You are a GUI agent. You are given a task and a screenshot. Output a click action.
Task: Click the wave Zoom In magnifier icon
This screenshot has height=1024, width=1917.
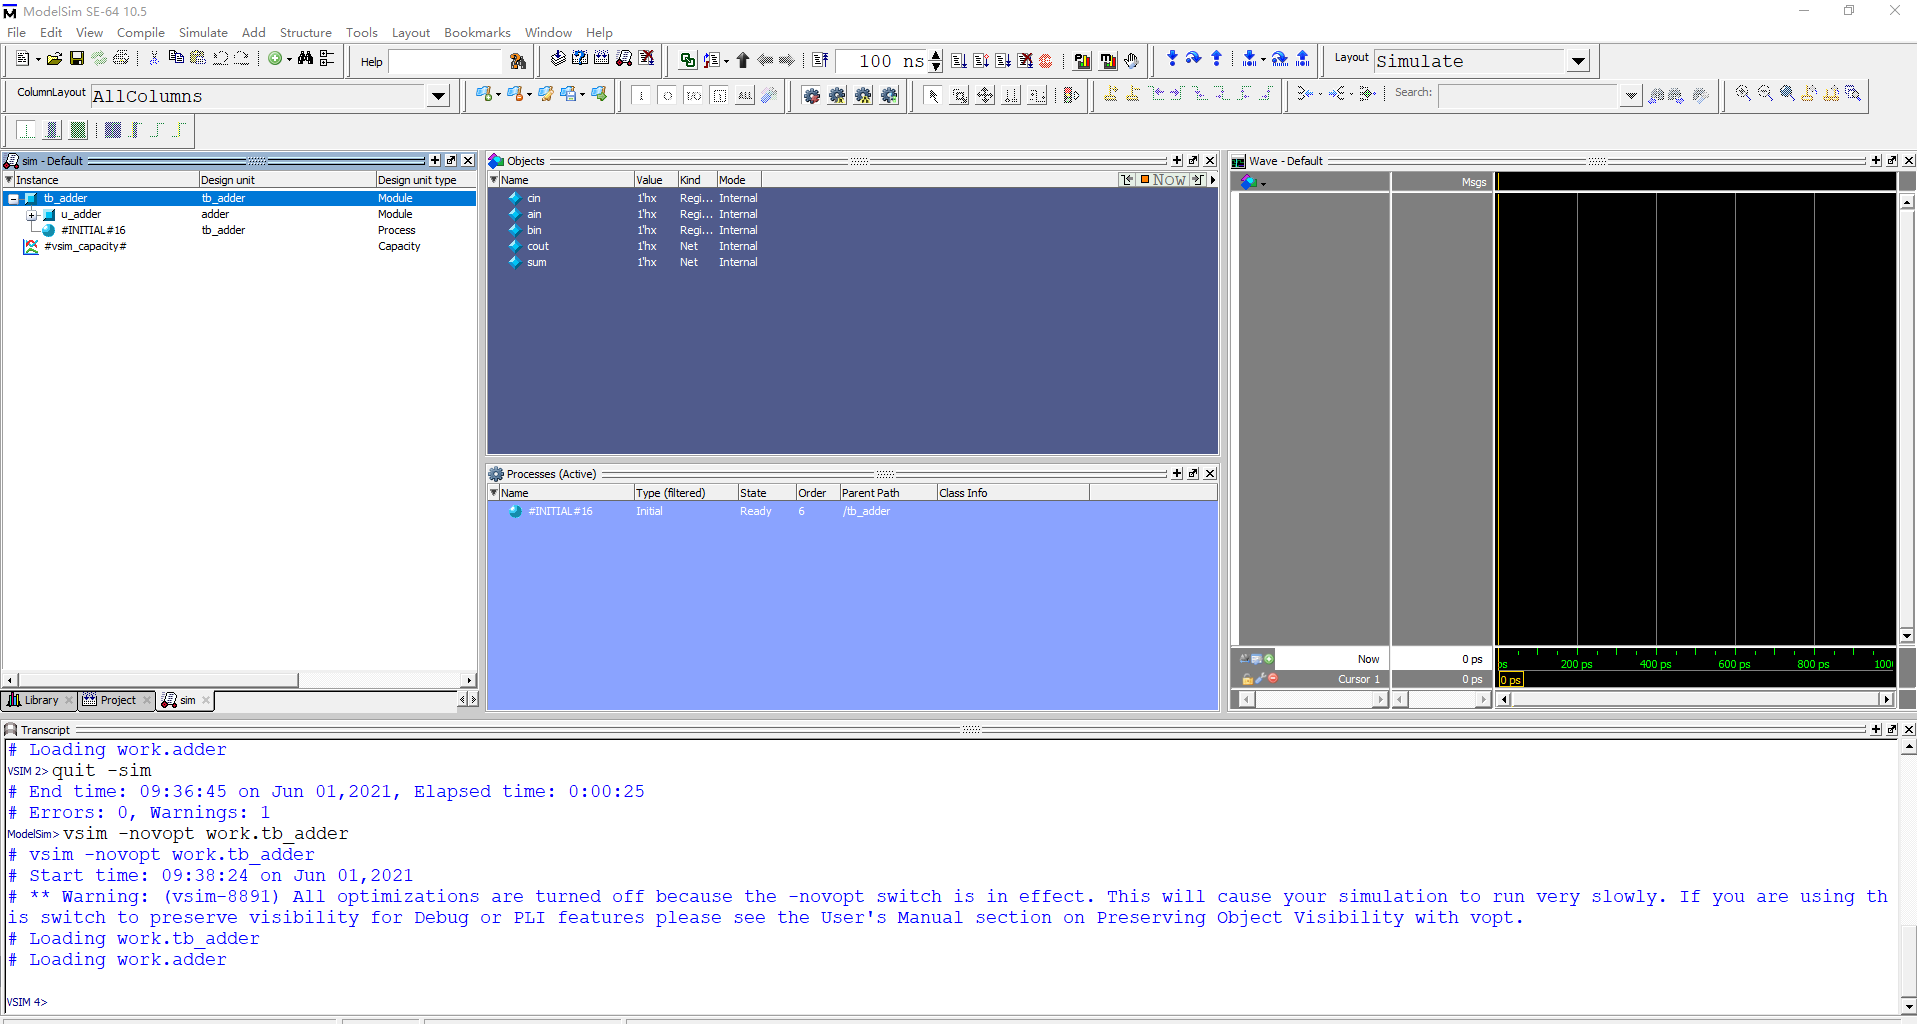tap(1743, 93)
